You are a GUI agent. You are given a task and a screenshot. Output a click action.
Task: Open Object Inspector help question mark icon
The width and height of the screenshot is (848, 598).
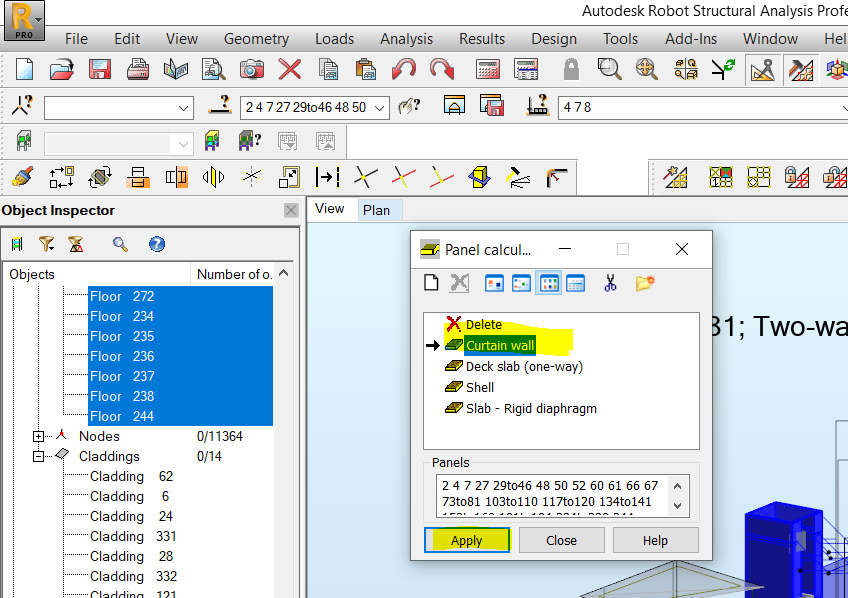pos(157,244)
